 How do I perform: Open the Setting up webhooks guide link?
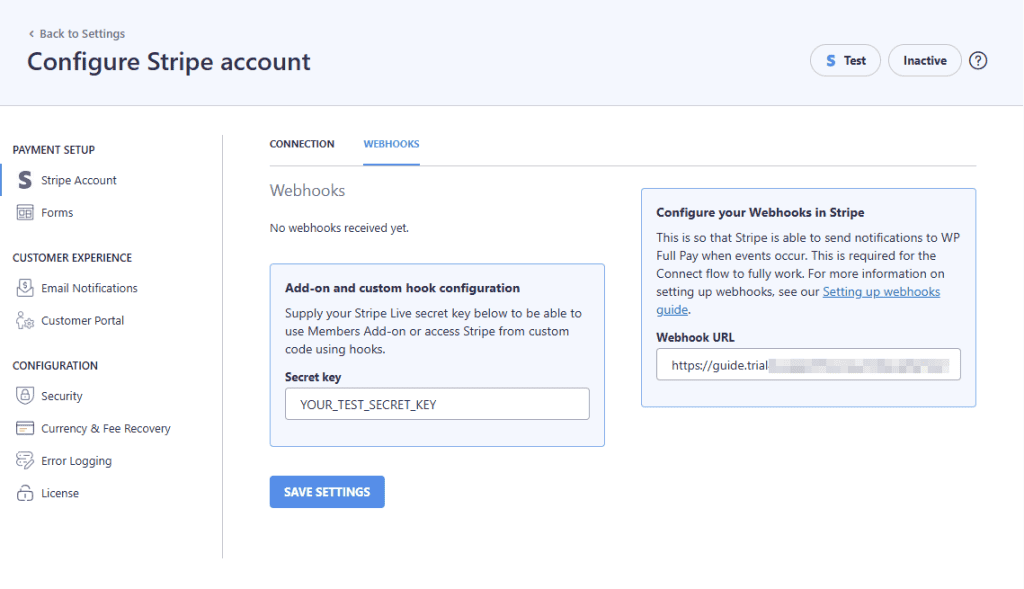[x=881, y=291]
